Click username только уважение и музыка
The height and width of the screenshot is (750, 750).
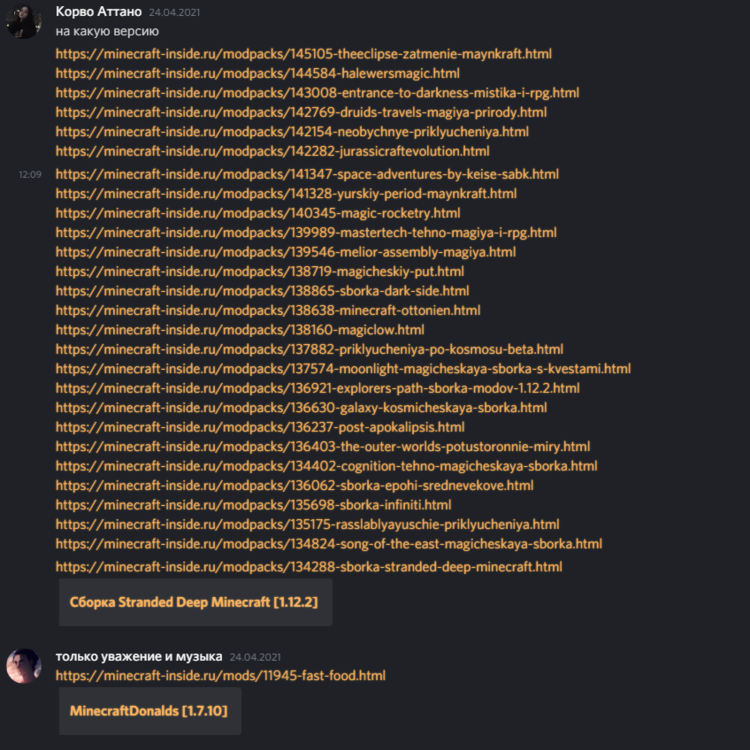click(x=139, y=656)
